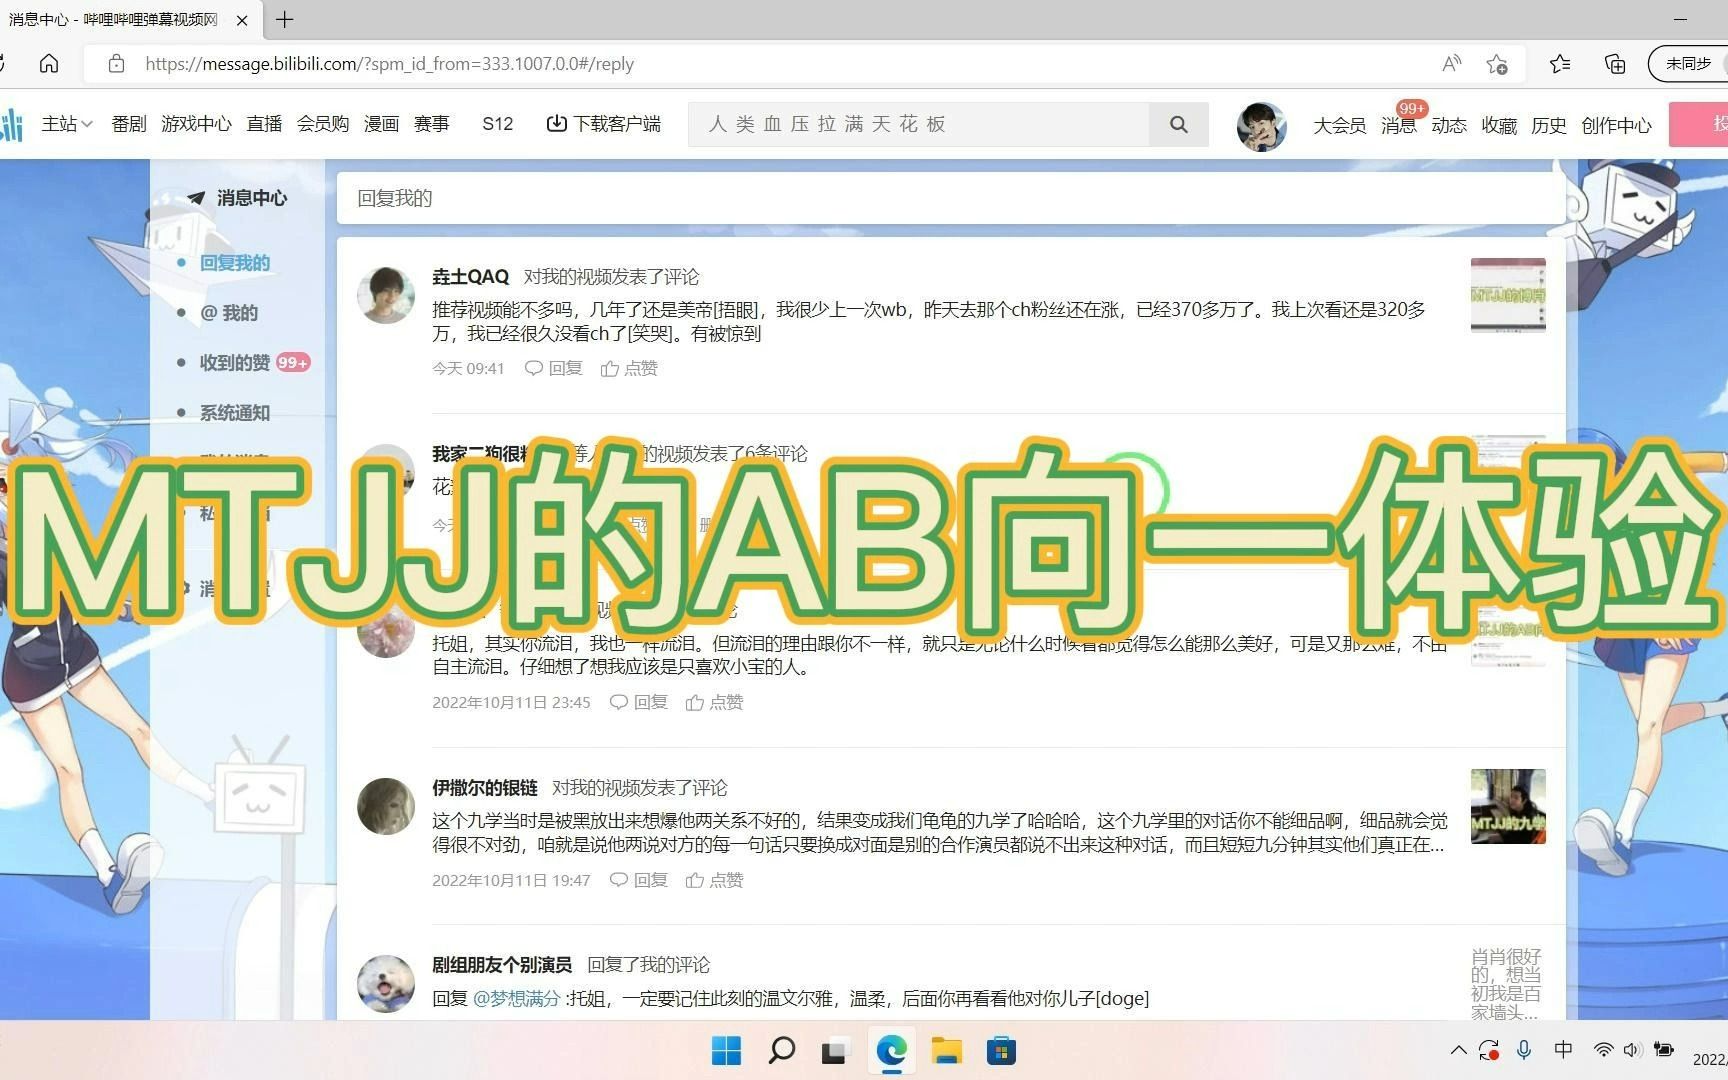1728x1080 pixels.
Task: Reply to the 23:45 comment
Action: (x=639, y=702)
